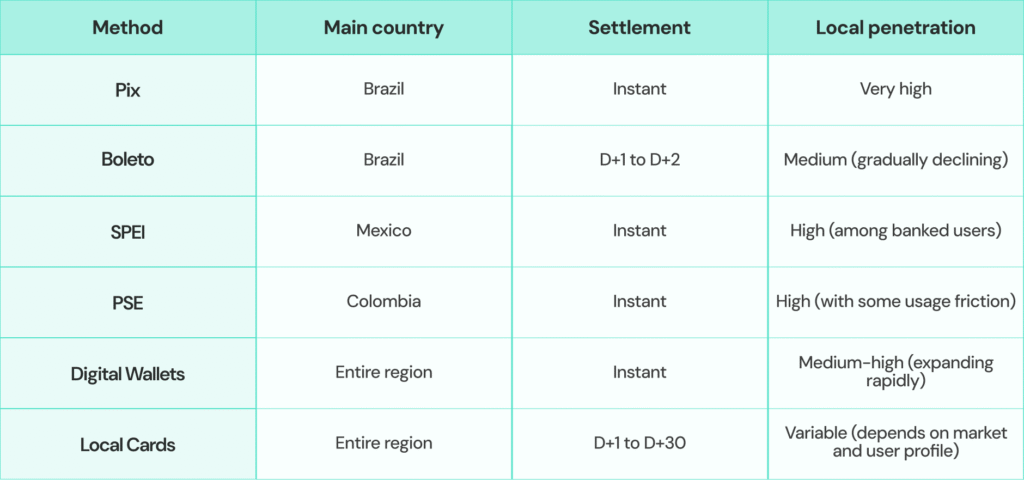
Task: Click the Method column header
Action: (x=127, y=28)
